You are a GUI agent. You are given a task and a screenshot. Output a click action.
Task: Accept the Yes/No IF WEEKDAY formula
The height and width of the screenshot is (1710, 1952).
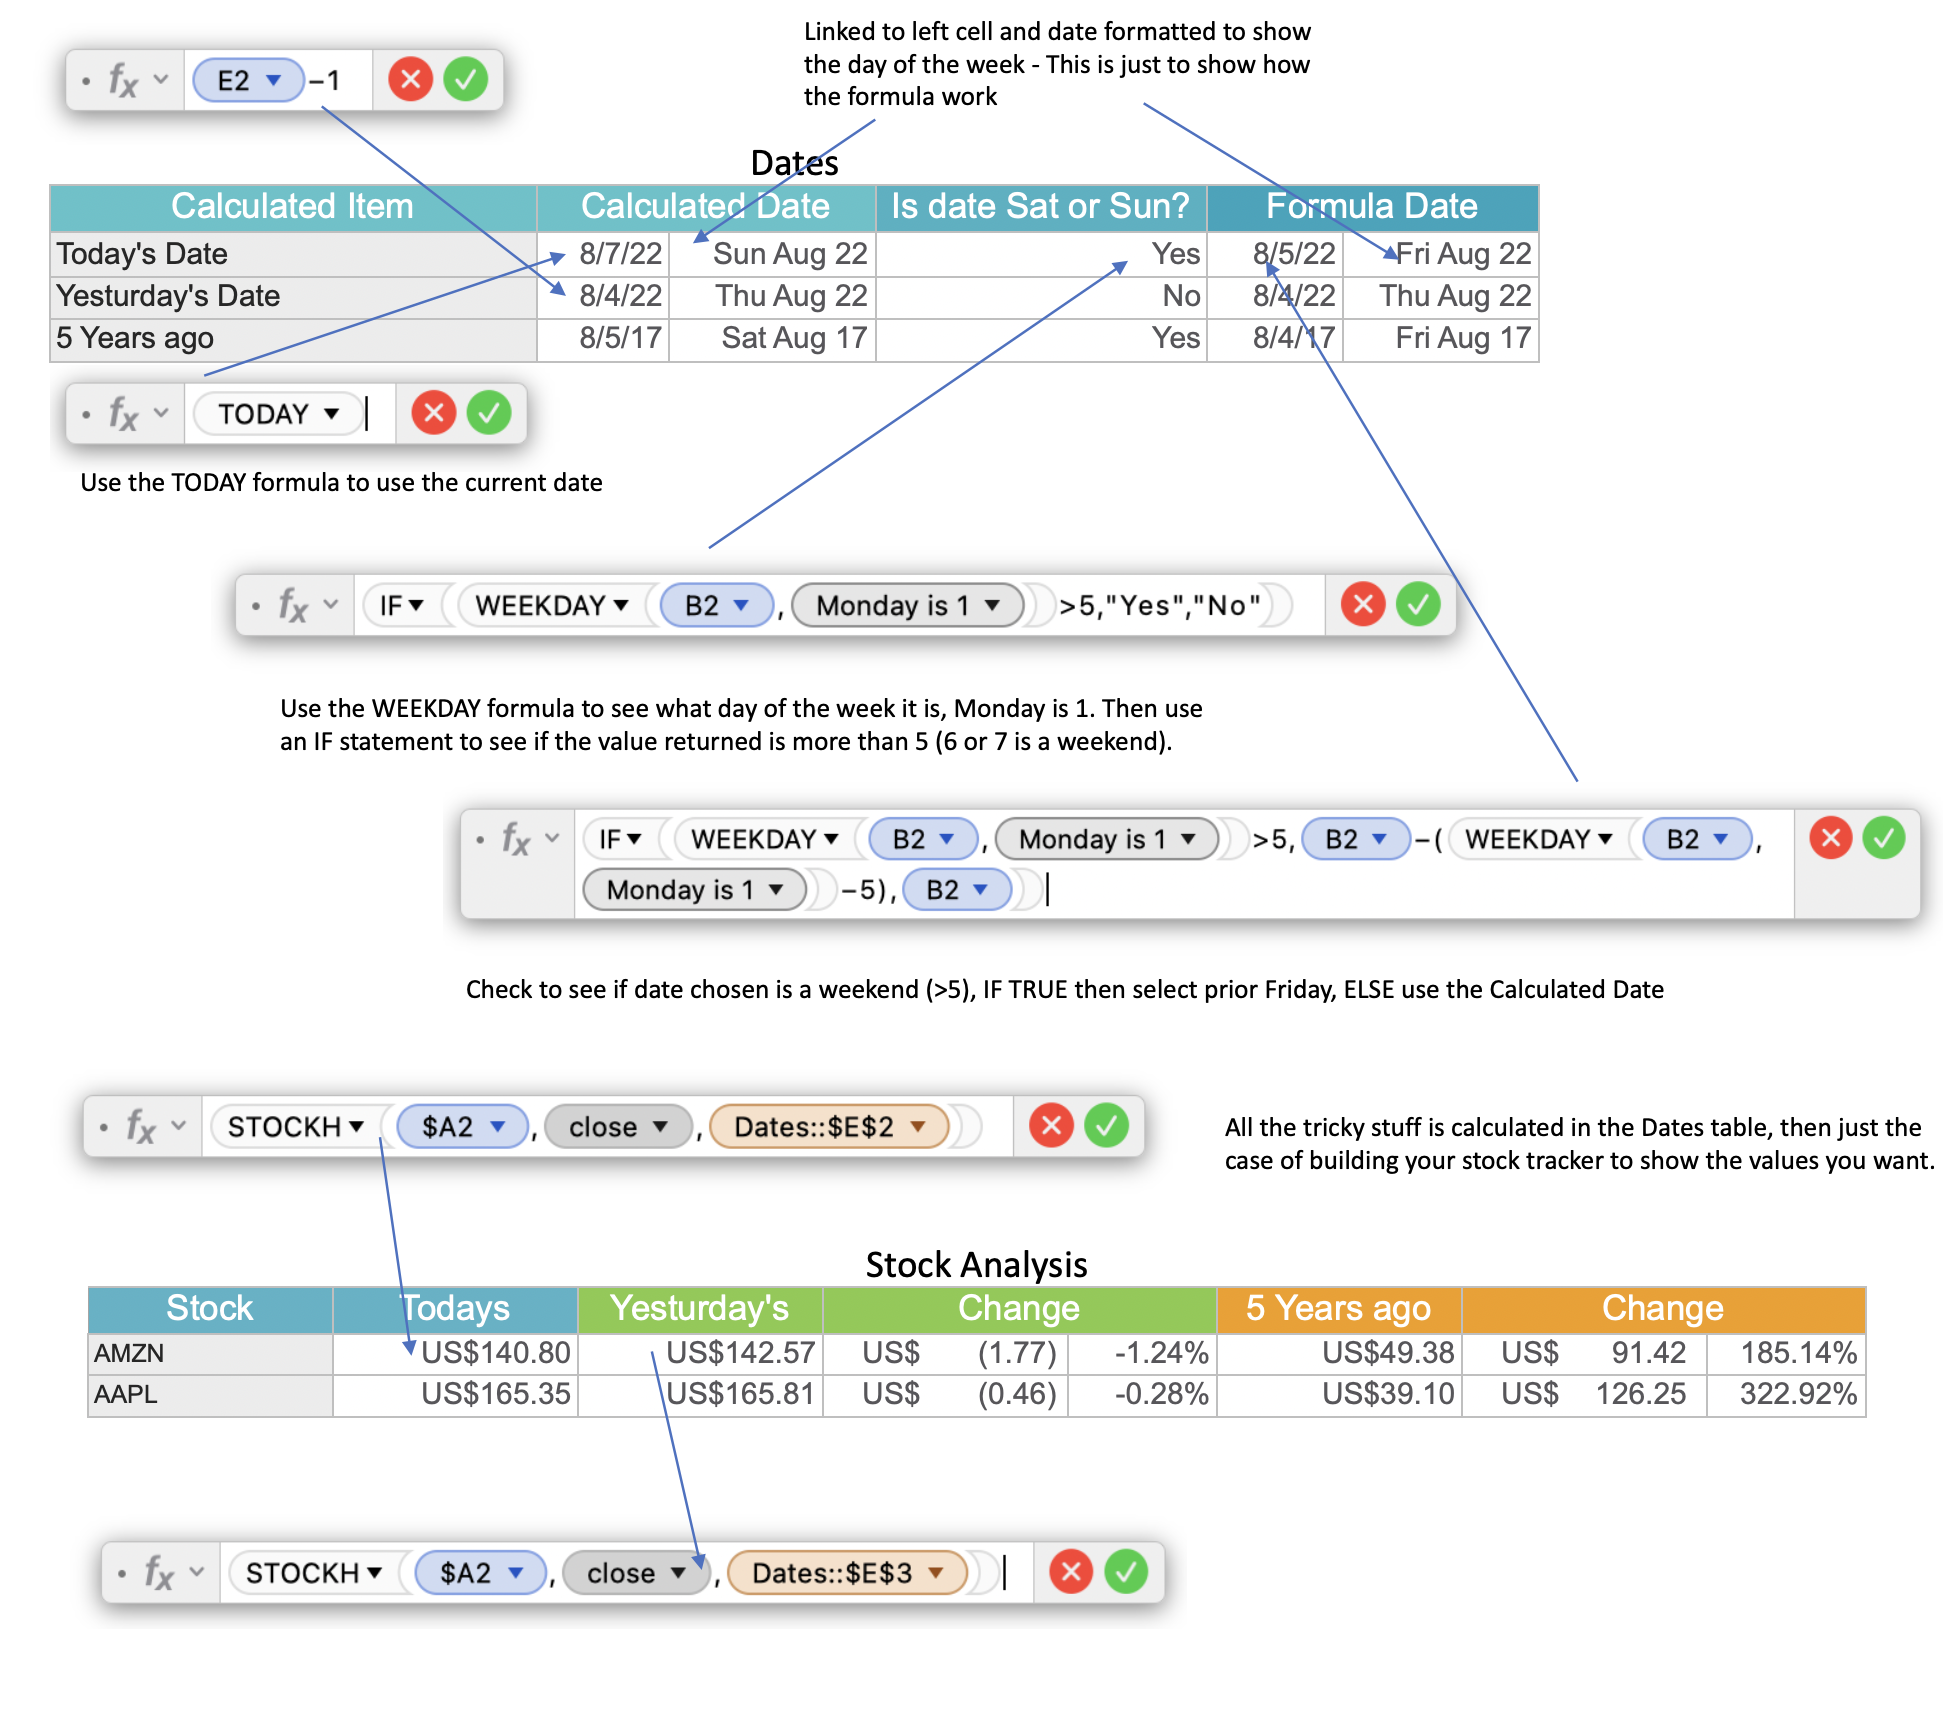tap(1418, 604)
